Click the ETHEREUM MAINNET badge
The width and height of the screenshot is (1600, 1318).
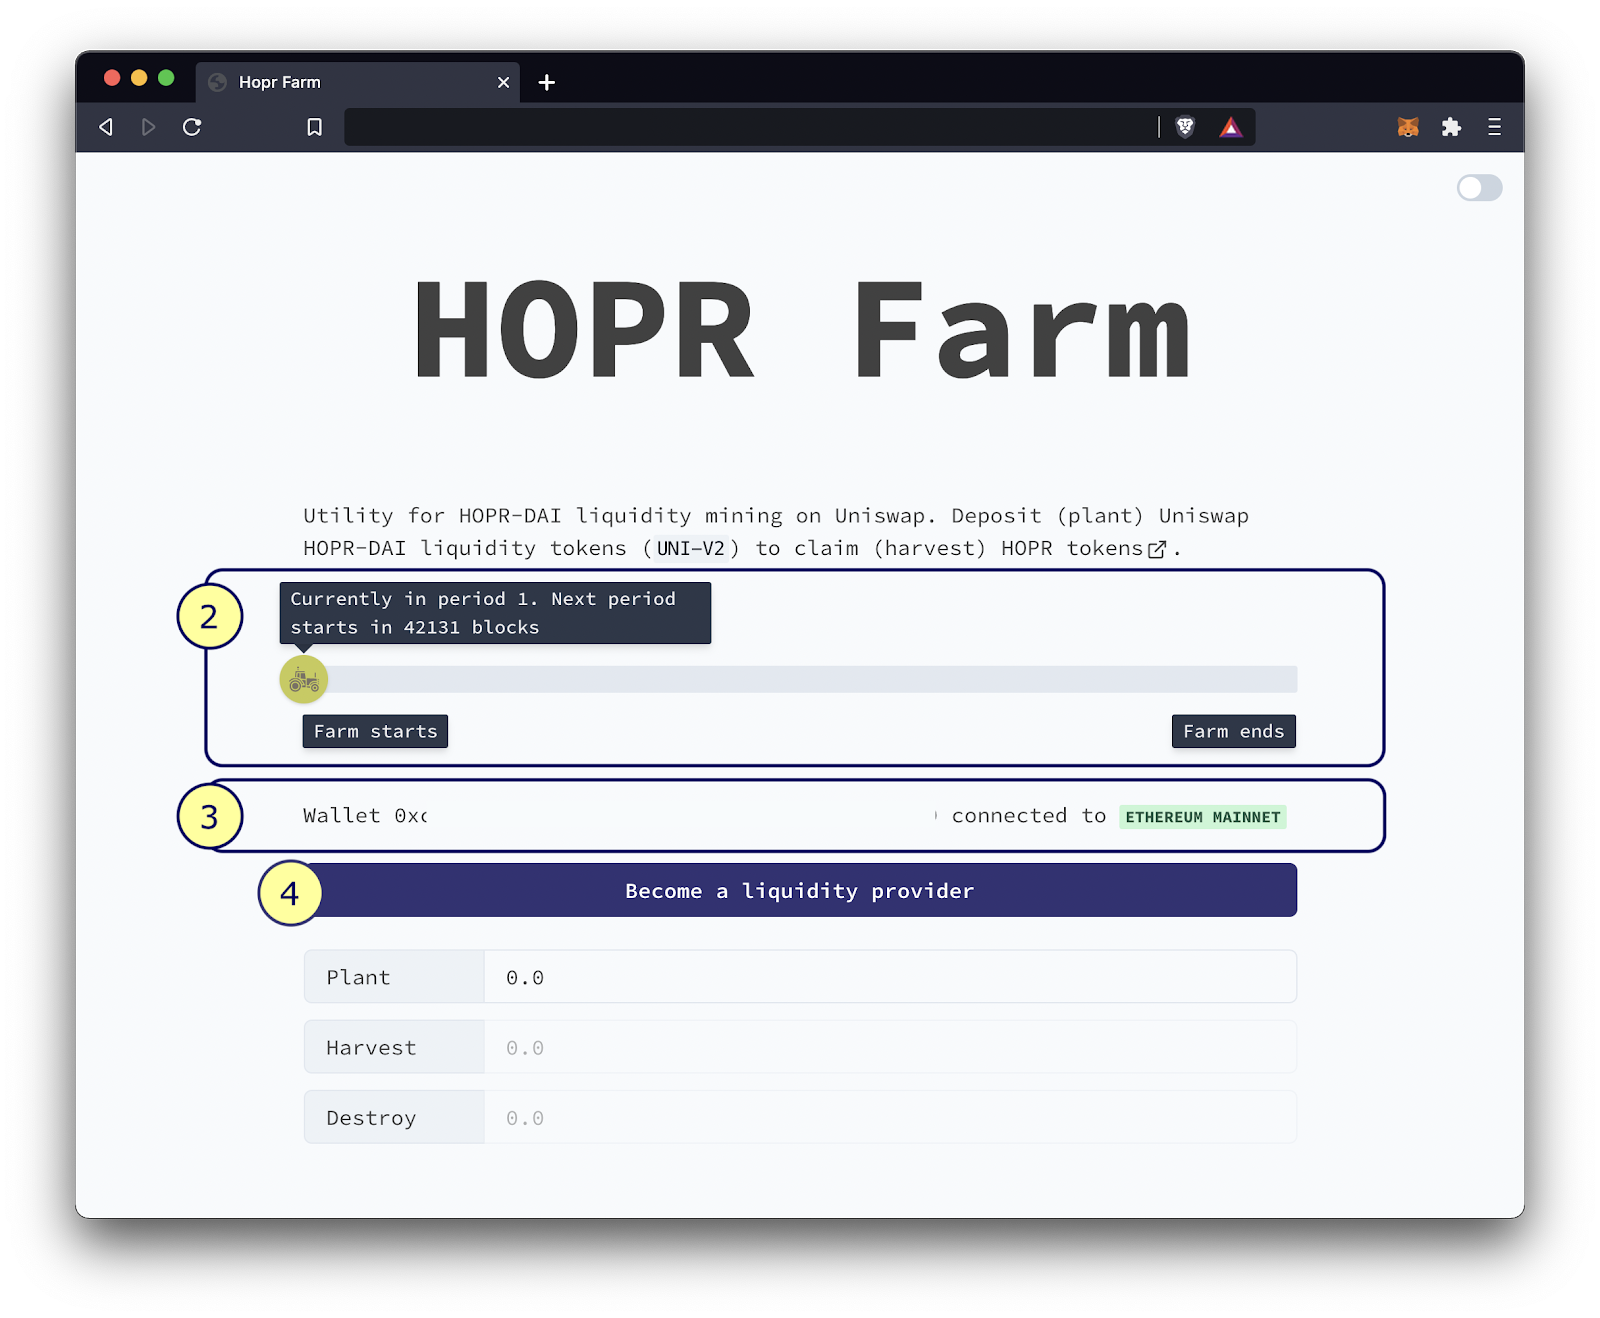pos(1202,817)
